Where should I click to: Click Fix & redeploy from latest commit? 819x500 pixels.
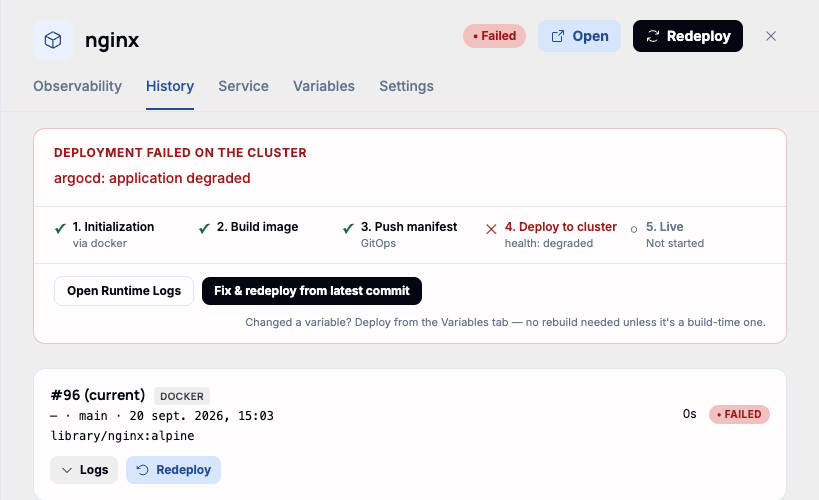[x=312, y=291]
